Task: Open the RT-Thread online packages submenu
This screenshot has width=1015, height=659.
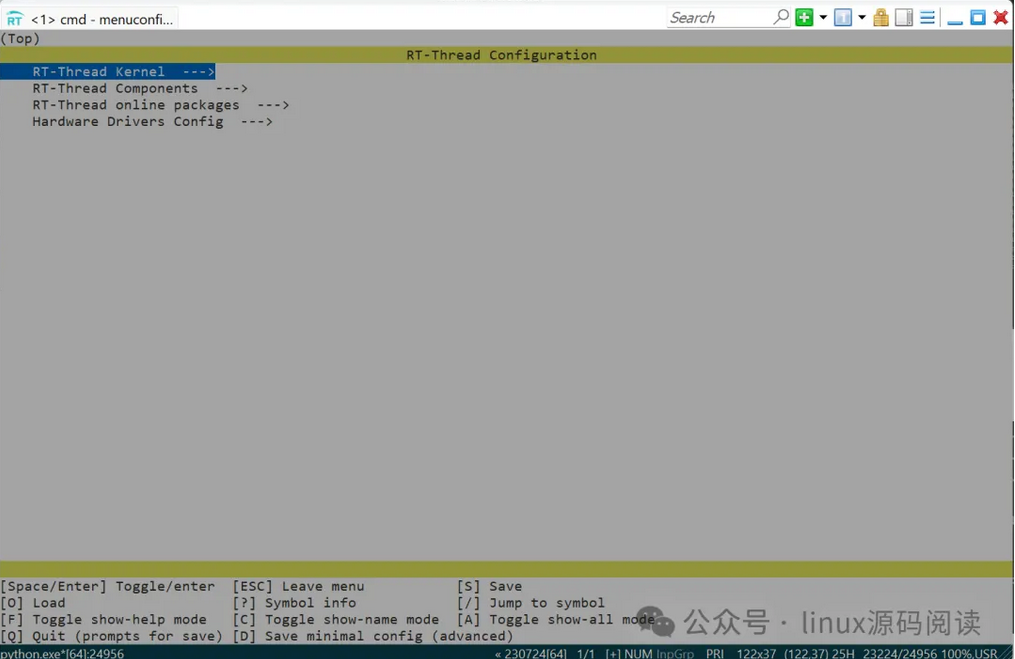Action: point(161,105)
